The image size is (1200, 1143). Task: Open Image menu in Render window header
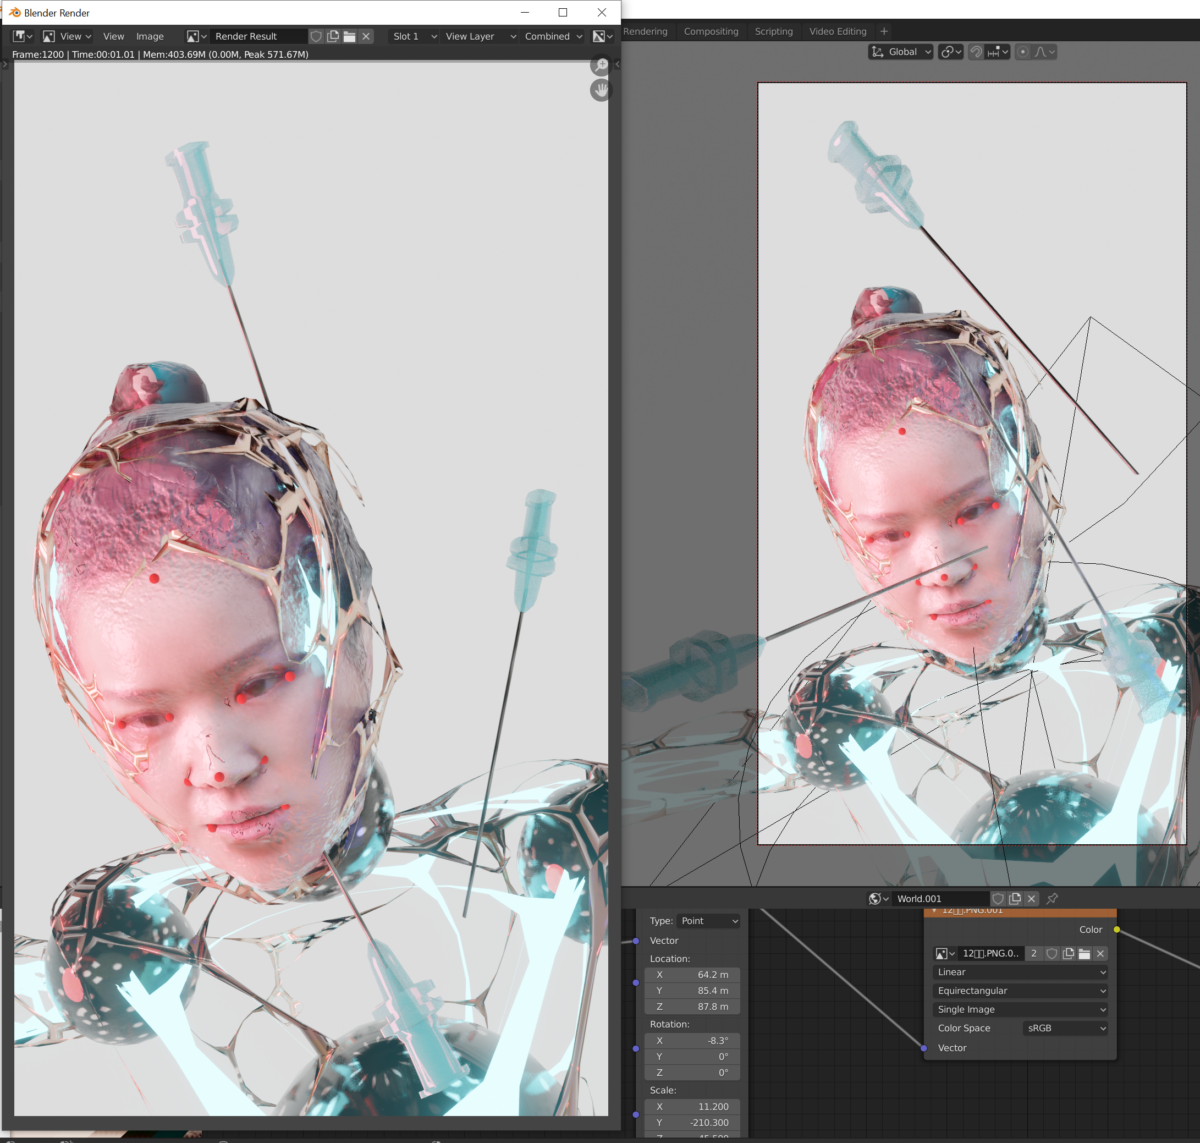point(150,36)
